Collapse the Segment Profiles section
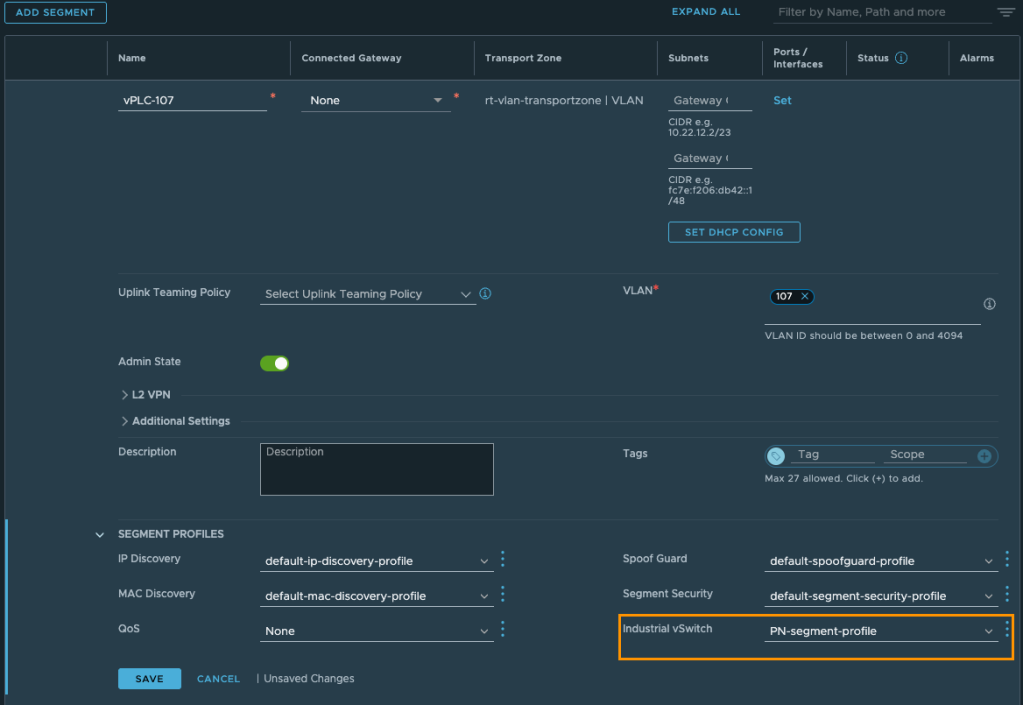Viewport: 1023px width, 705px height. tap(99, 535)
